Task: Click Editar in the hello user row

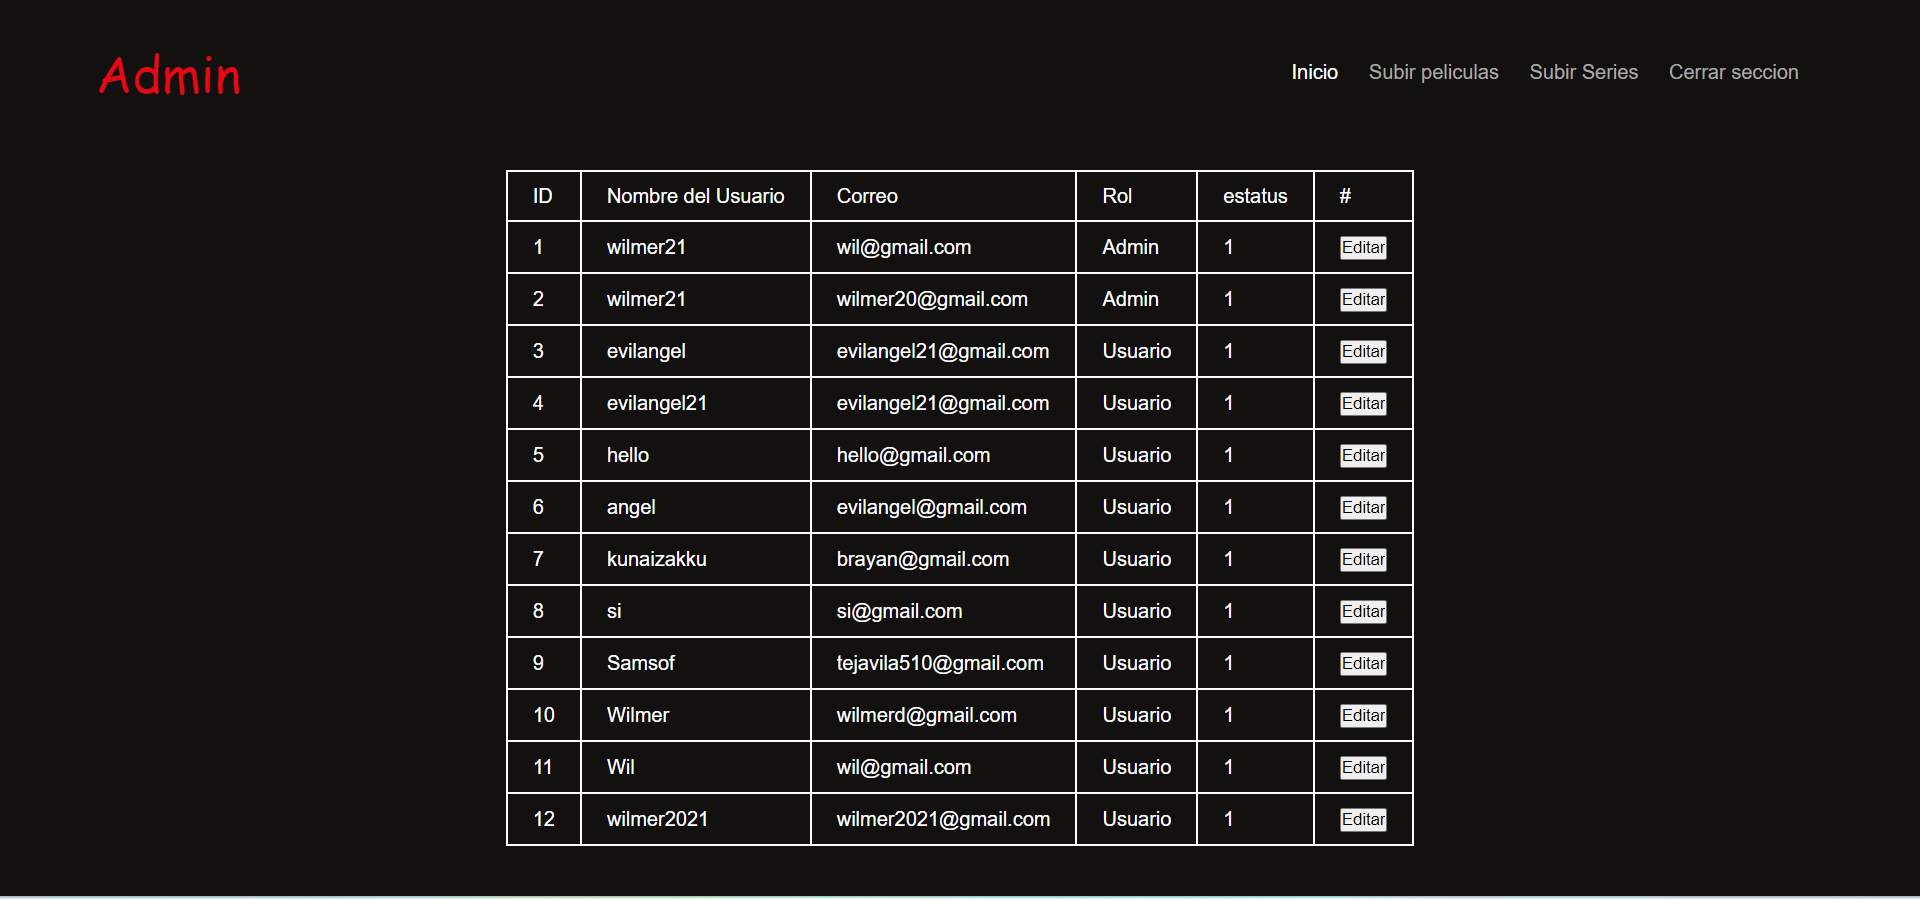Action: click(x=1363, y=455)
